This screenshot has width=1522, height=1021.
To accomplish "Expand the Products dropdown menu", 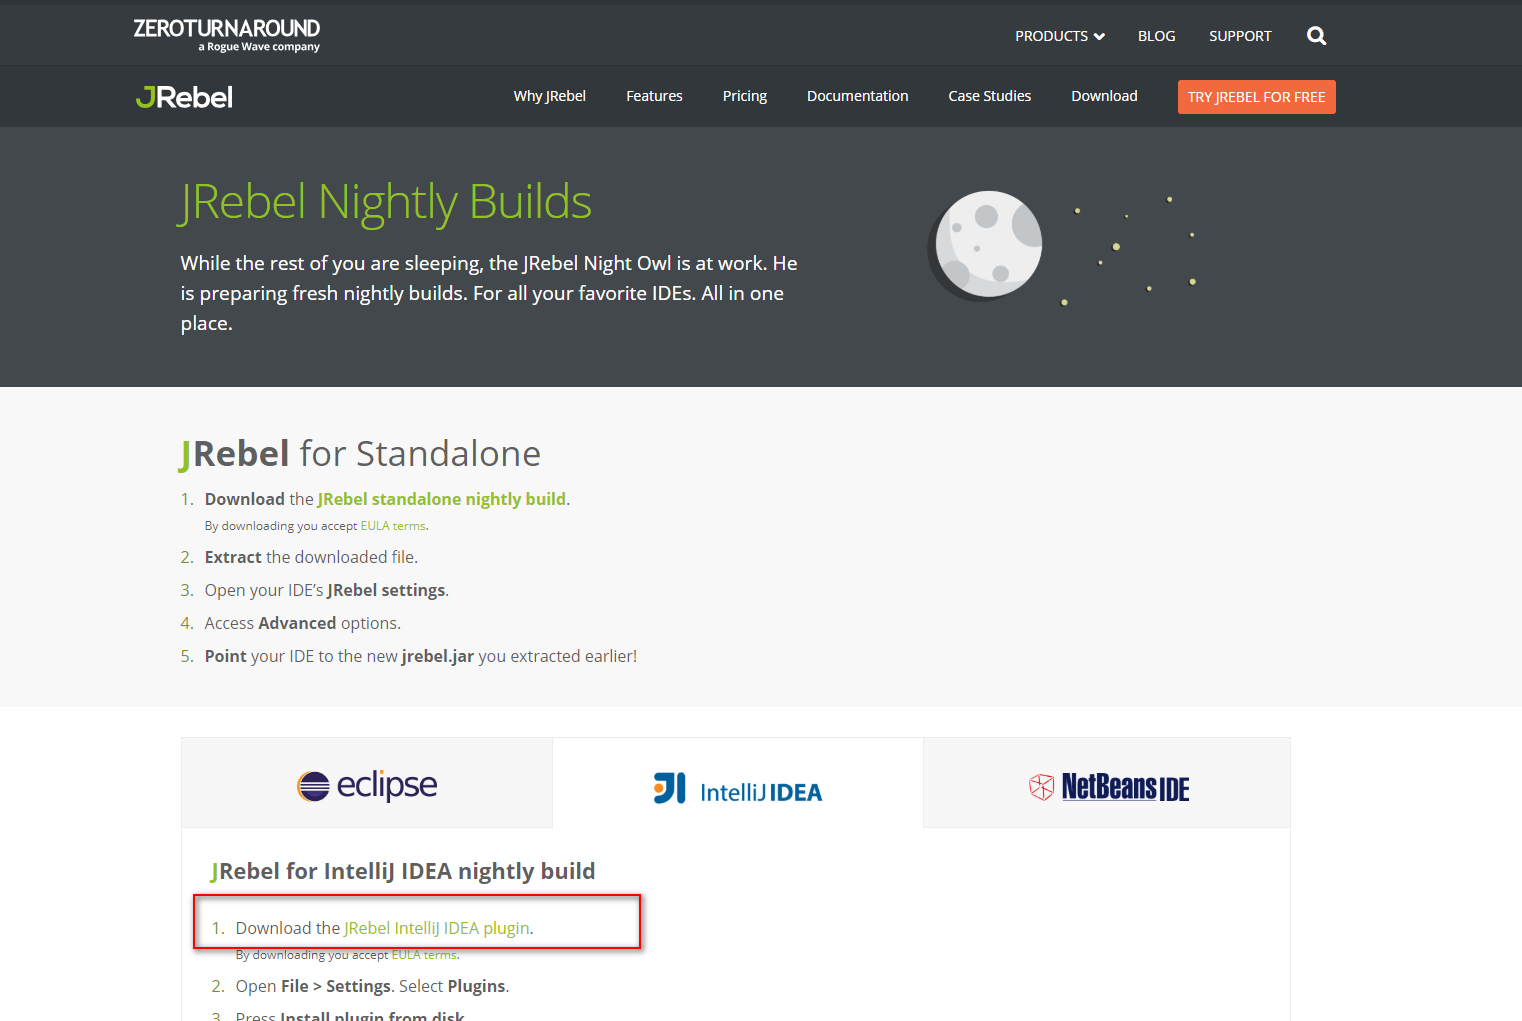I will tap(1060, 36).
